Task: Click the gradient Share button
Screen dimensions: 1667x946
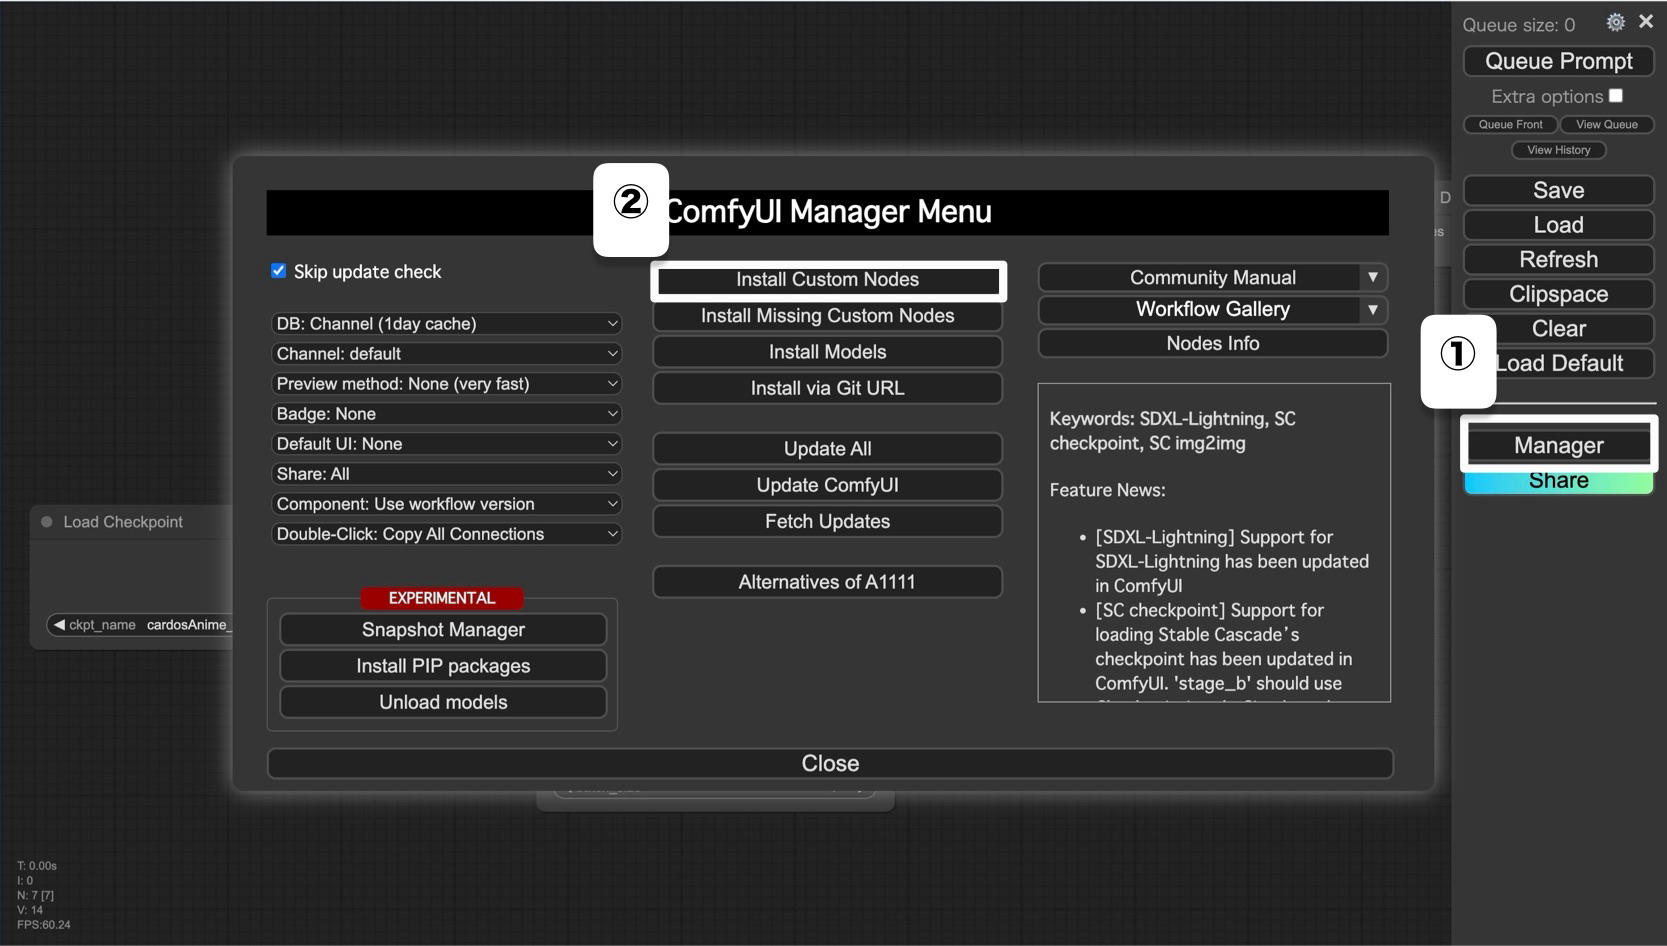Action: pos(1558,483)
